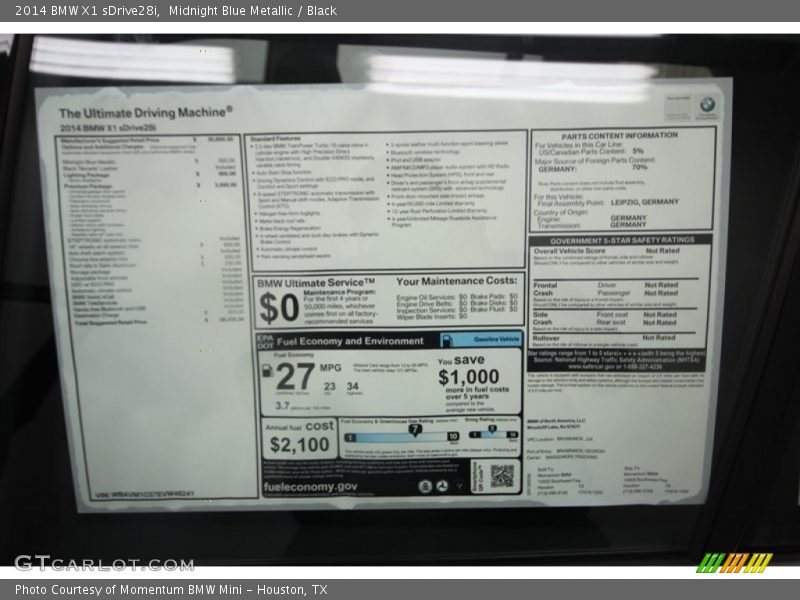Click the 'LEIPZIG, GERMANY' assembly point

645,202
